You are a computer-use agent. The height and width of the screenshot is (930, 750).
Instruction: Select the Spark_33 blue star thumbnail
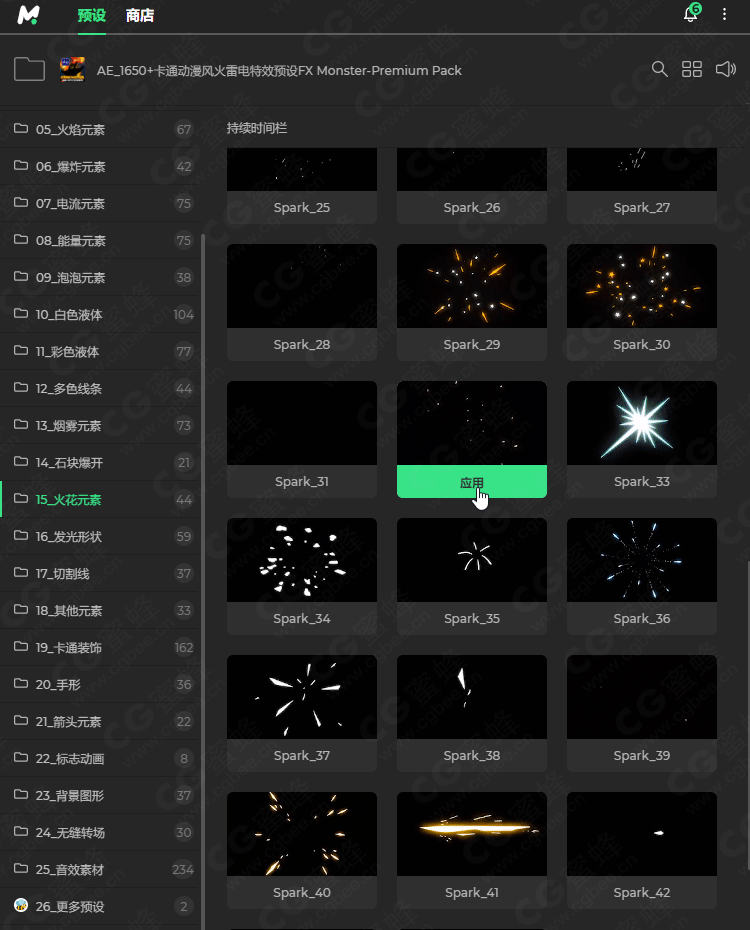[642, 423]
